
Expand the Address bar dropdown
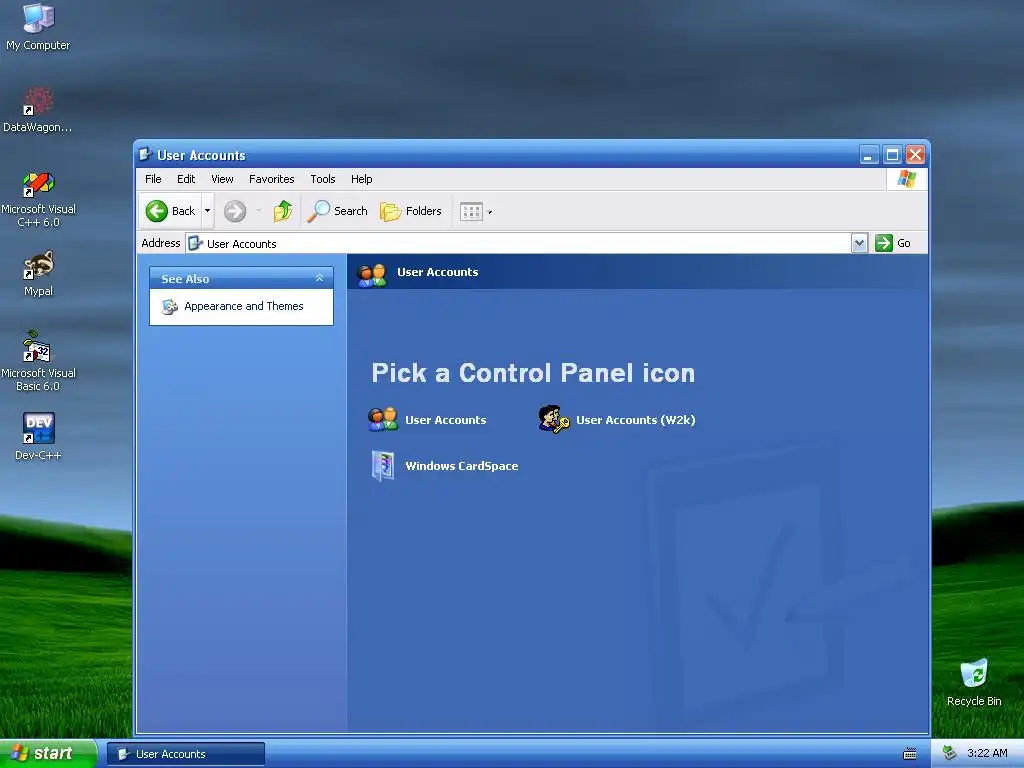(x=859, y=243)
